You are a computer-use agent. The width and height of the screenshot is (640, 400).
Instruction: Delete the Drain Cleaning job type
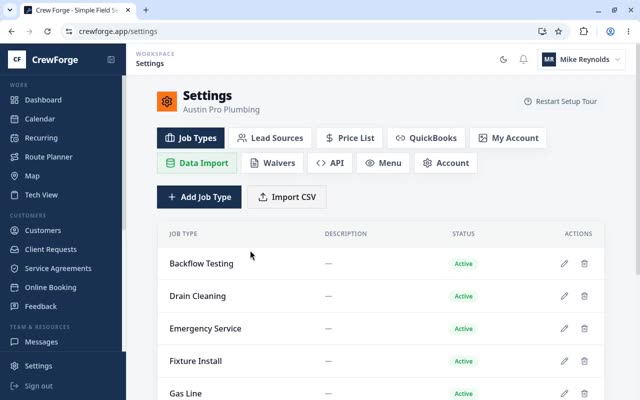tap(584, 296)
